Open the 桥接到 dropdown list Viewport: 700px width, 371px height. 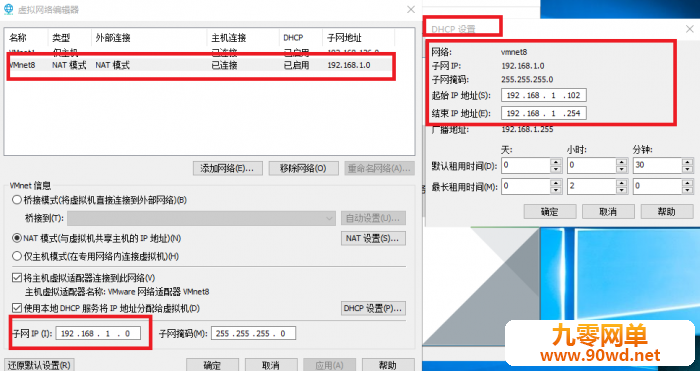pyautogui.click(x=201, y=218)
